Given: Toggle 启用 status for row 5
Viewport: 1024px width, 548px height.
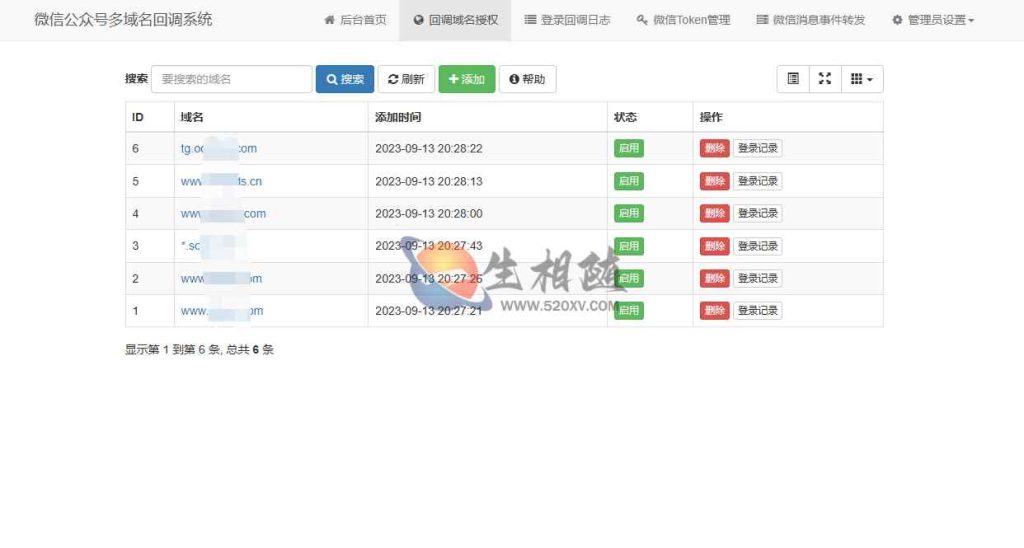Looking at the screenshot, I should tap(629, 181).
